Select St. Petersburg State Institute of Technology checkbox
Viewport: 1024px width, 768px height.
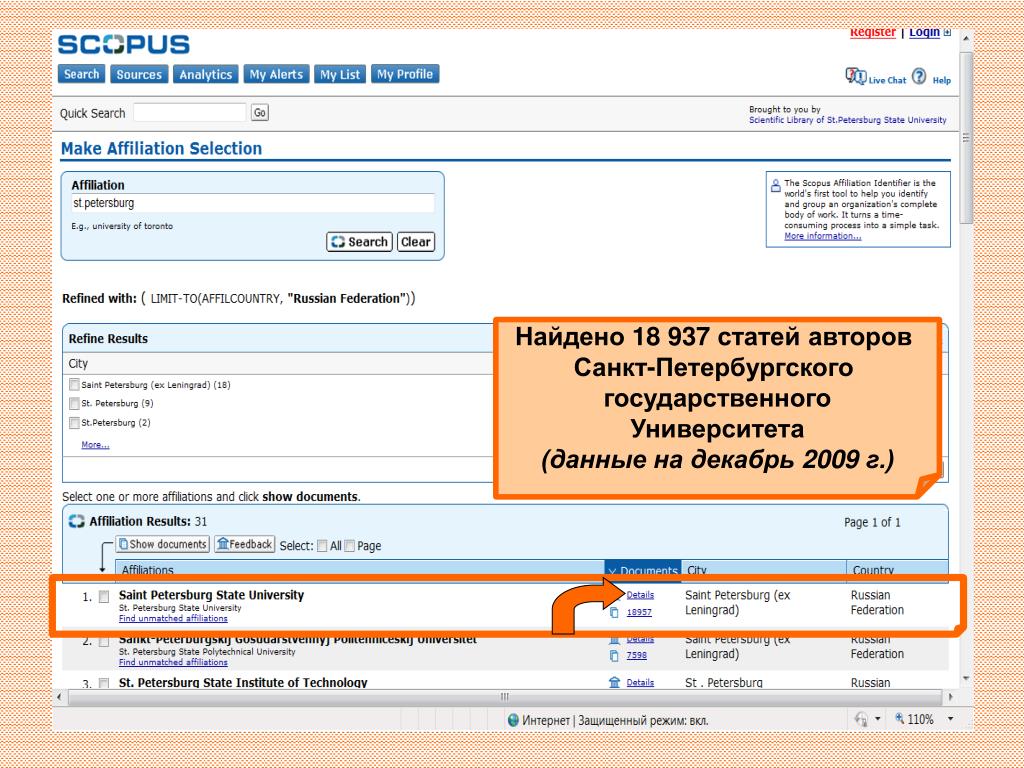[x=104, y=683]
